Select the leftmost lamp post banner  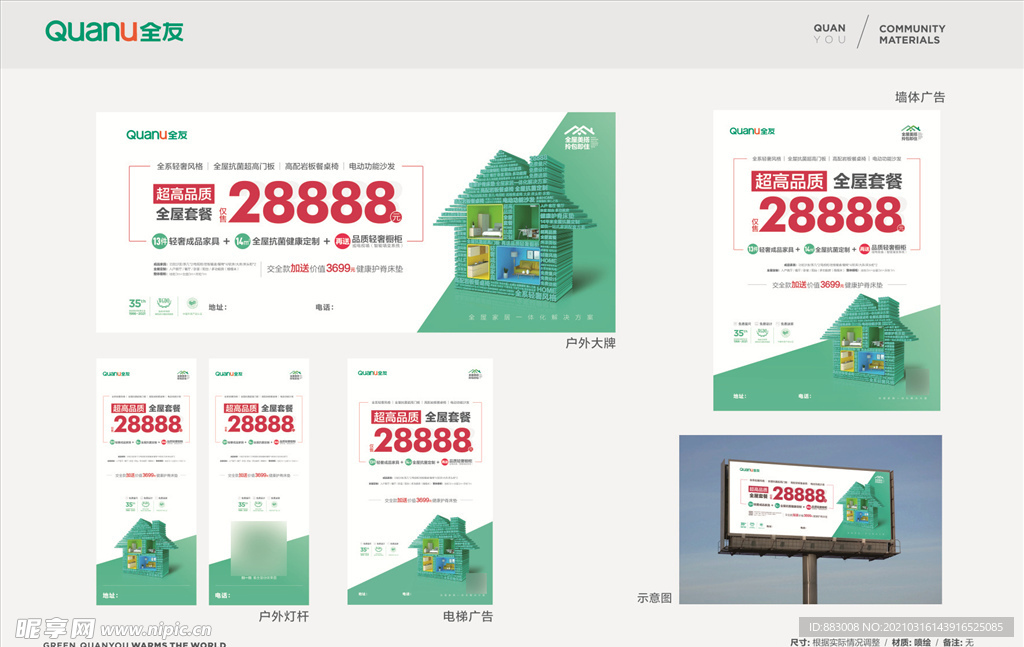tap(146, 480)
